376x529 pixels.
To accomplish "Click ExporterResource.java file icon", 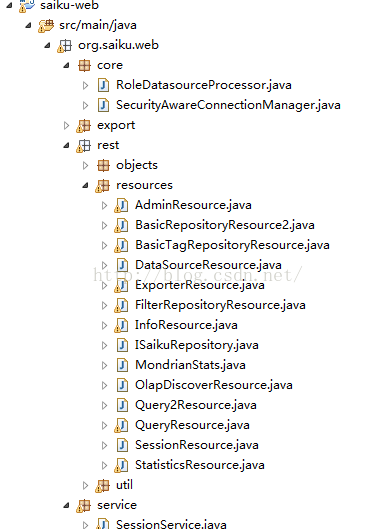I will click(121, 285).
